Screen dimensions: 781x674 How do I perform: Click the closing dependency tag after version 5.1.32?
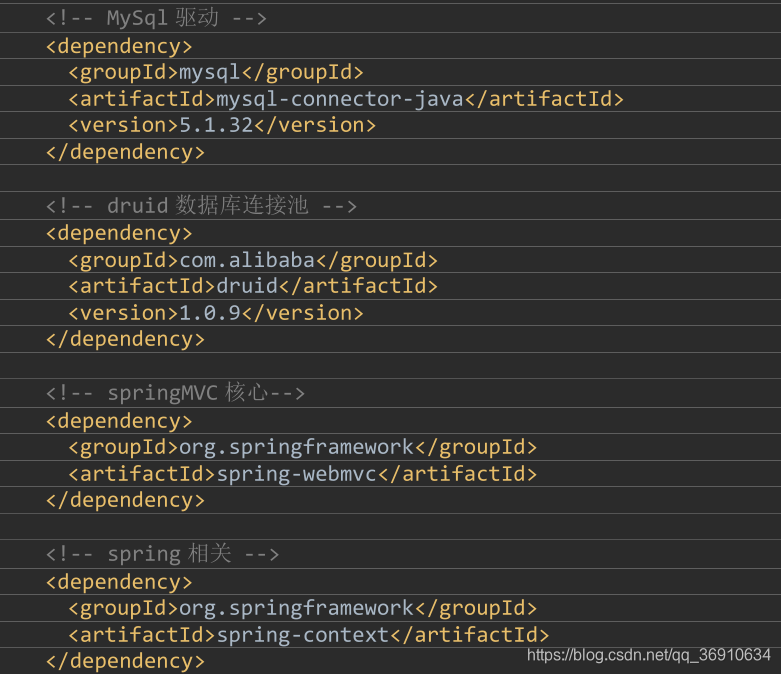pyautogui.click(x=125, y=152)
